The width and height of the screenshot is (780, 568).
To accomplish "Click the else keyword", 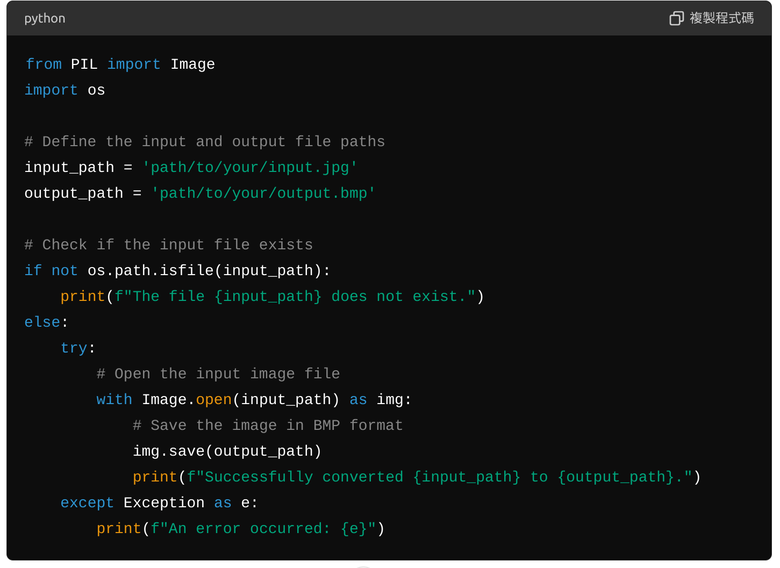I will click(42, 322).
